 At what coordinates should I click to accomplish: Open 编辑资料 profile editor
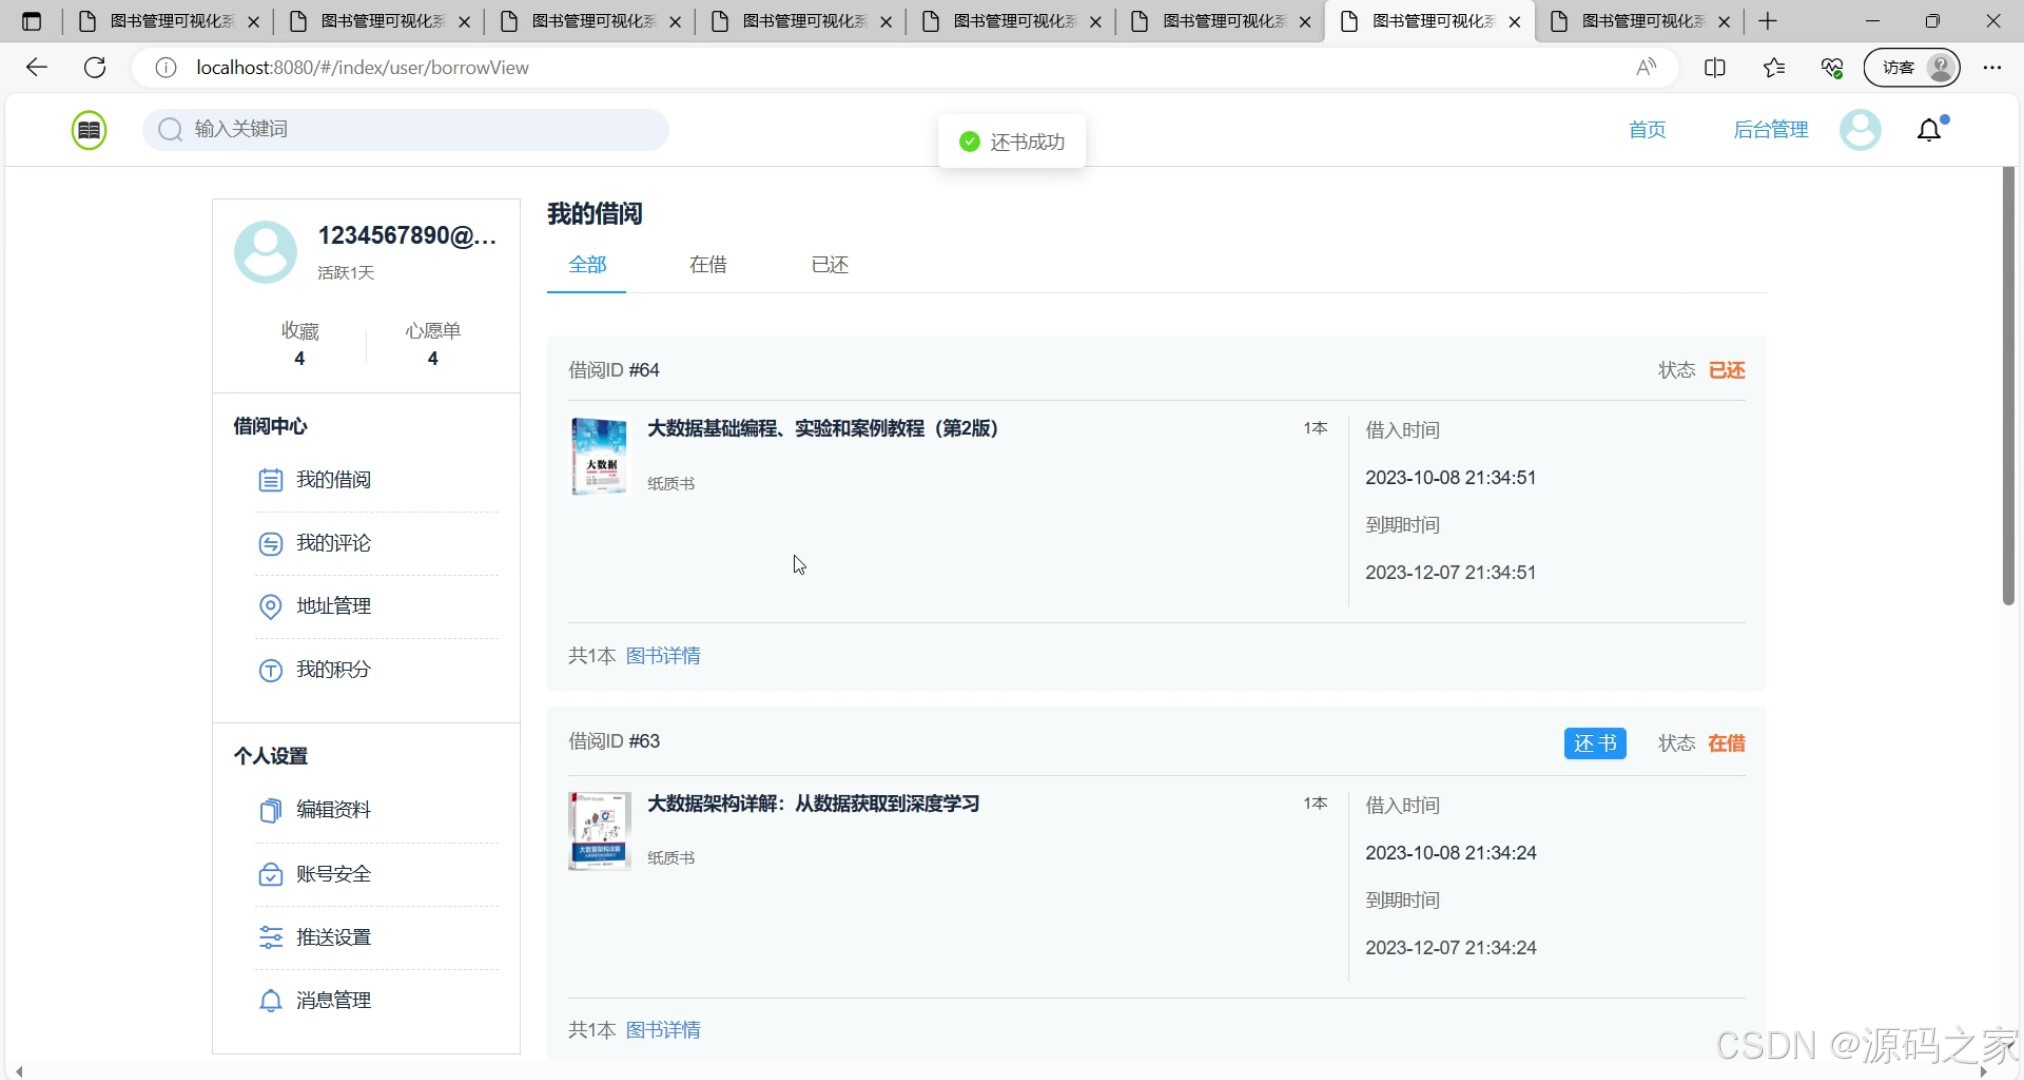pos(332,810)
